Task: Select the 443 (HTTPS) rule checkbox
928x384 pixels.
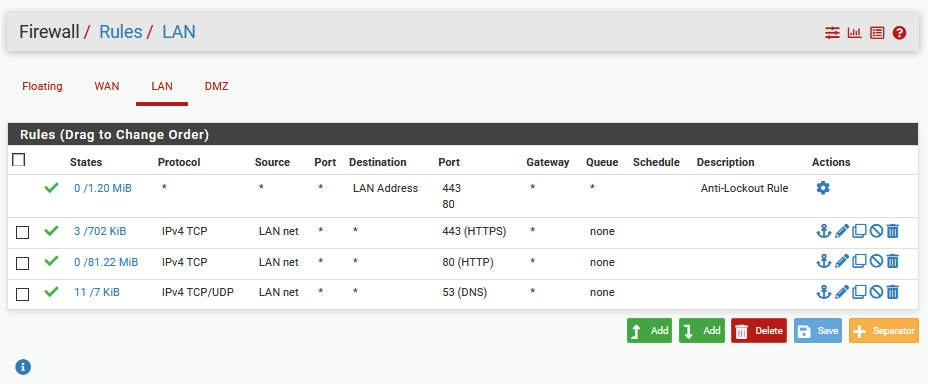Action: point(22,233)
